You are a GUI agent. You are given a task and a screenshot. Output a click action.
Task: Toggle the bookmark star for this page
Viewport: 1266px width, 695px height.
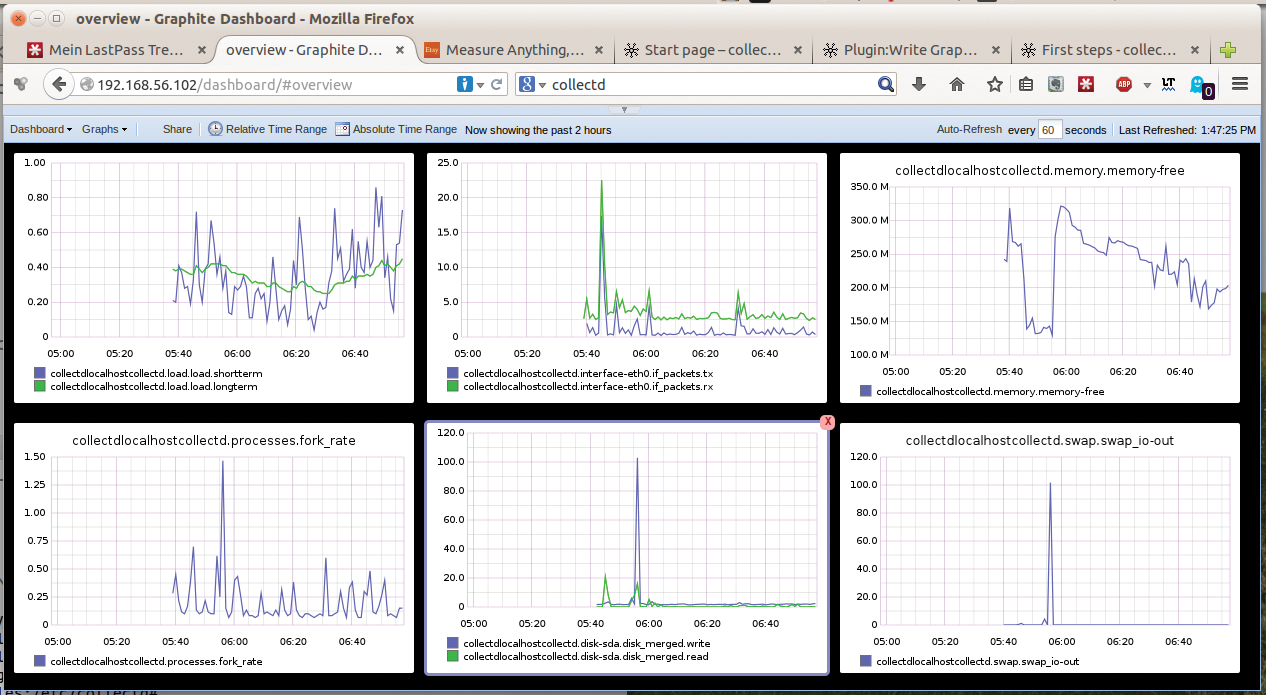click(x=995, y=84)
